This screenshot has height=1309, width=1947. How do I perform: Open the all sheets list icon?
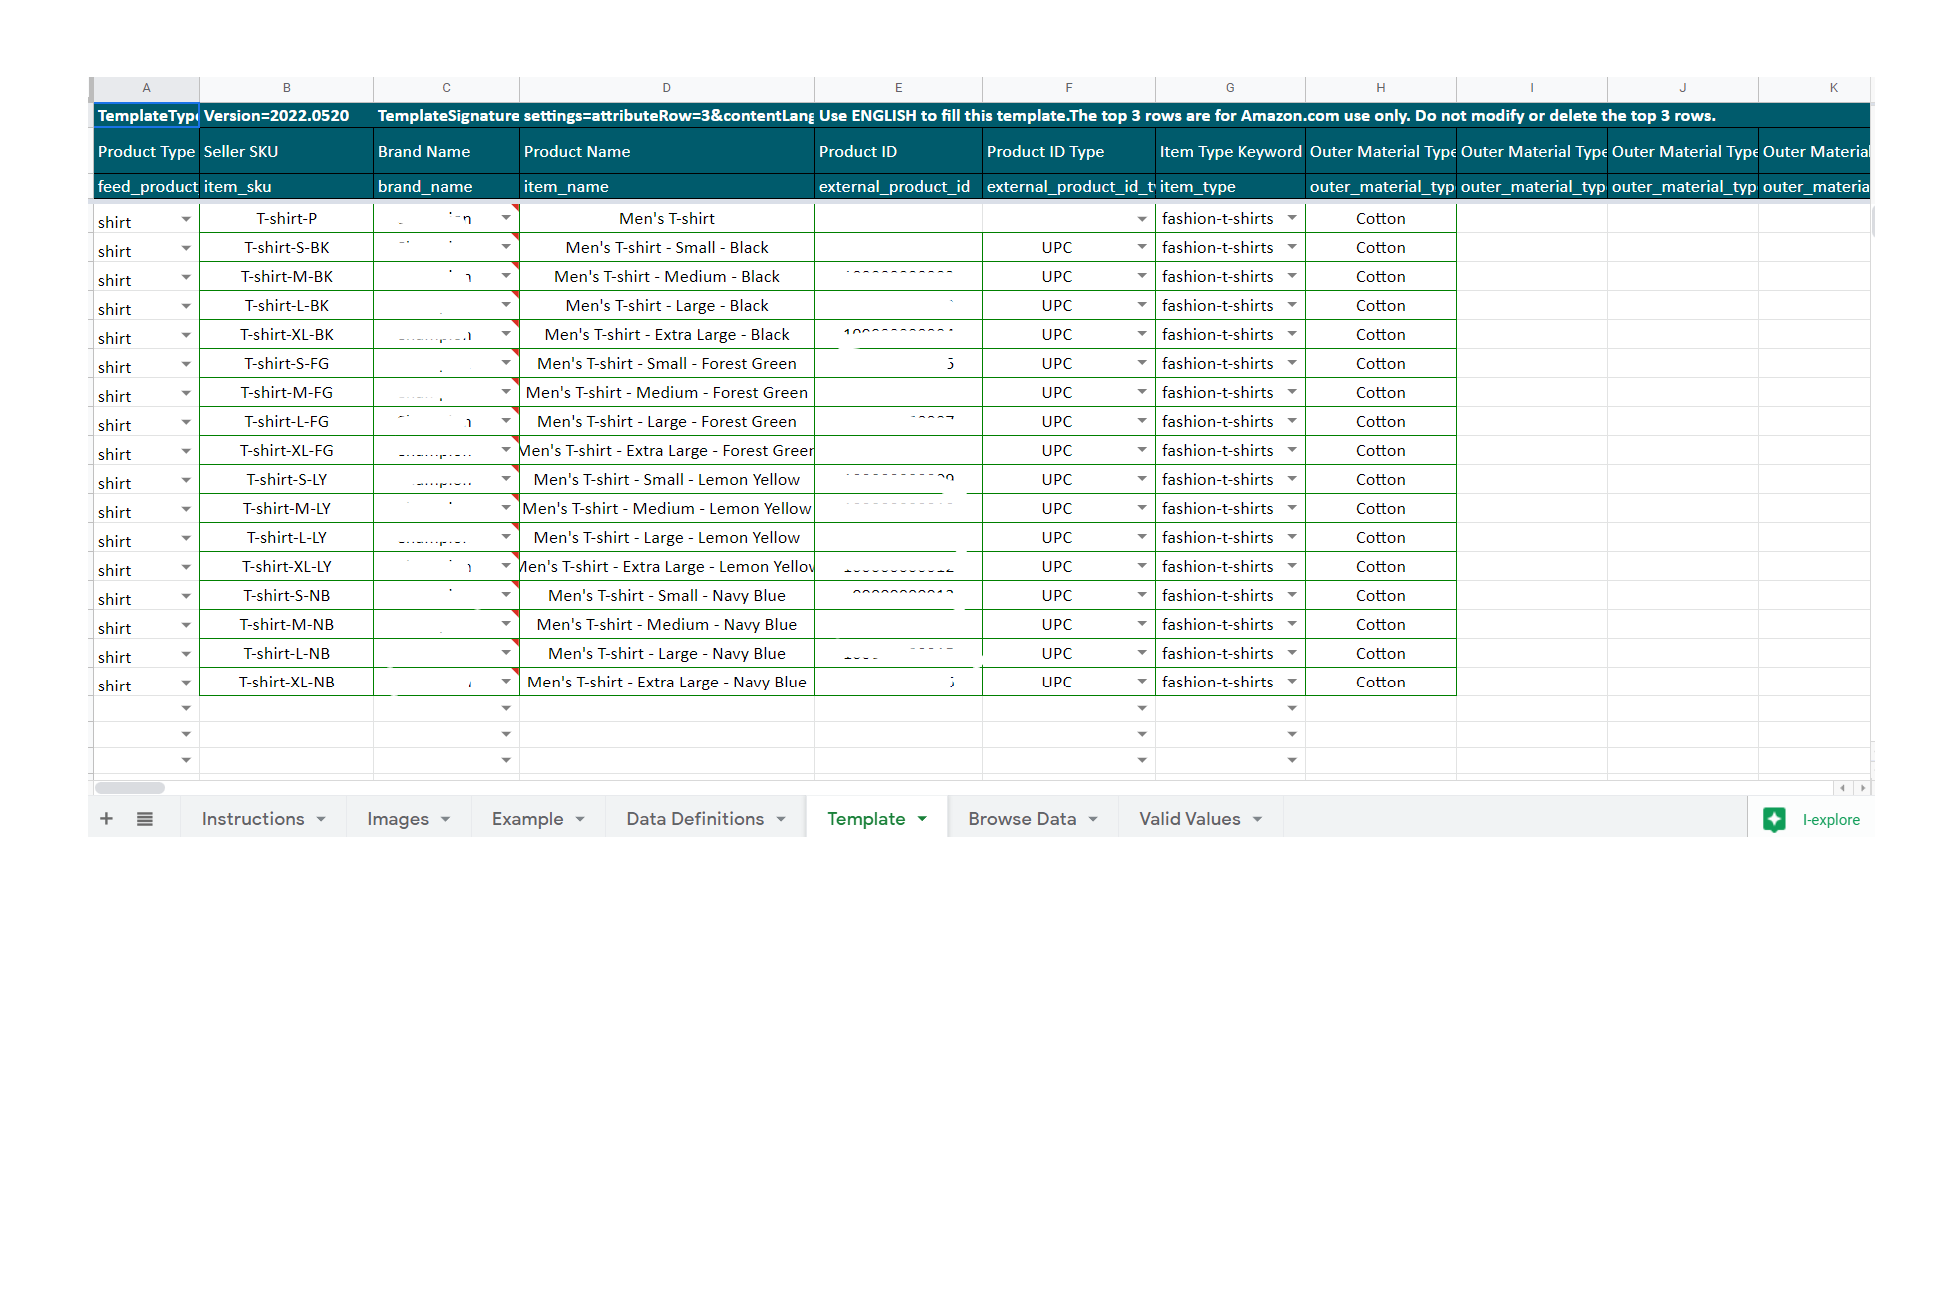(145, 819)
